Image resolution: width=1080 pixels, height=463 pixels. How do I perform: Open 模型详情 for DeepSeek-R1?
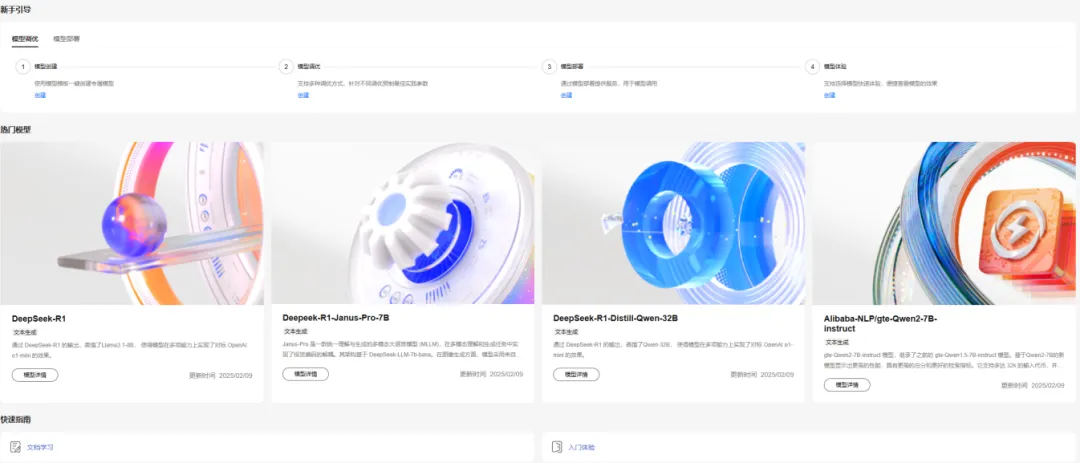pyautogui.click(x=35, y=375)
